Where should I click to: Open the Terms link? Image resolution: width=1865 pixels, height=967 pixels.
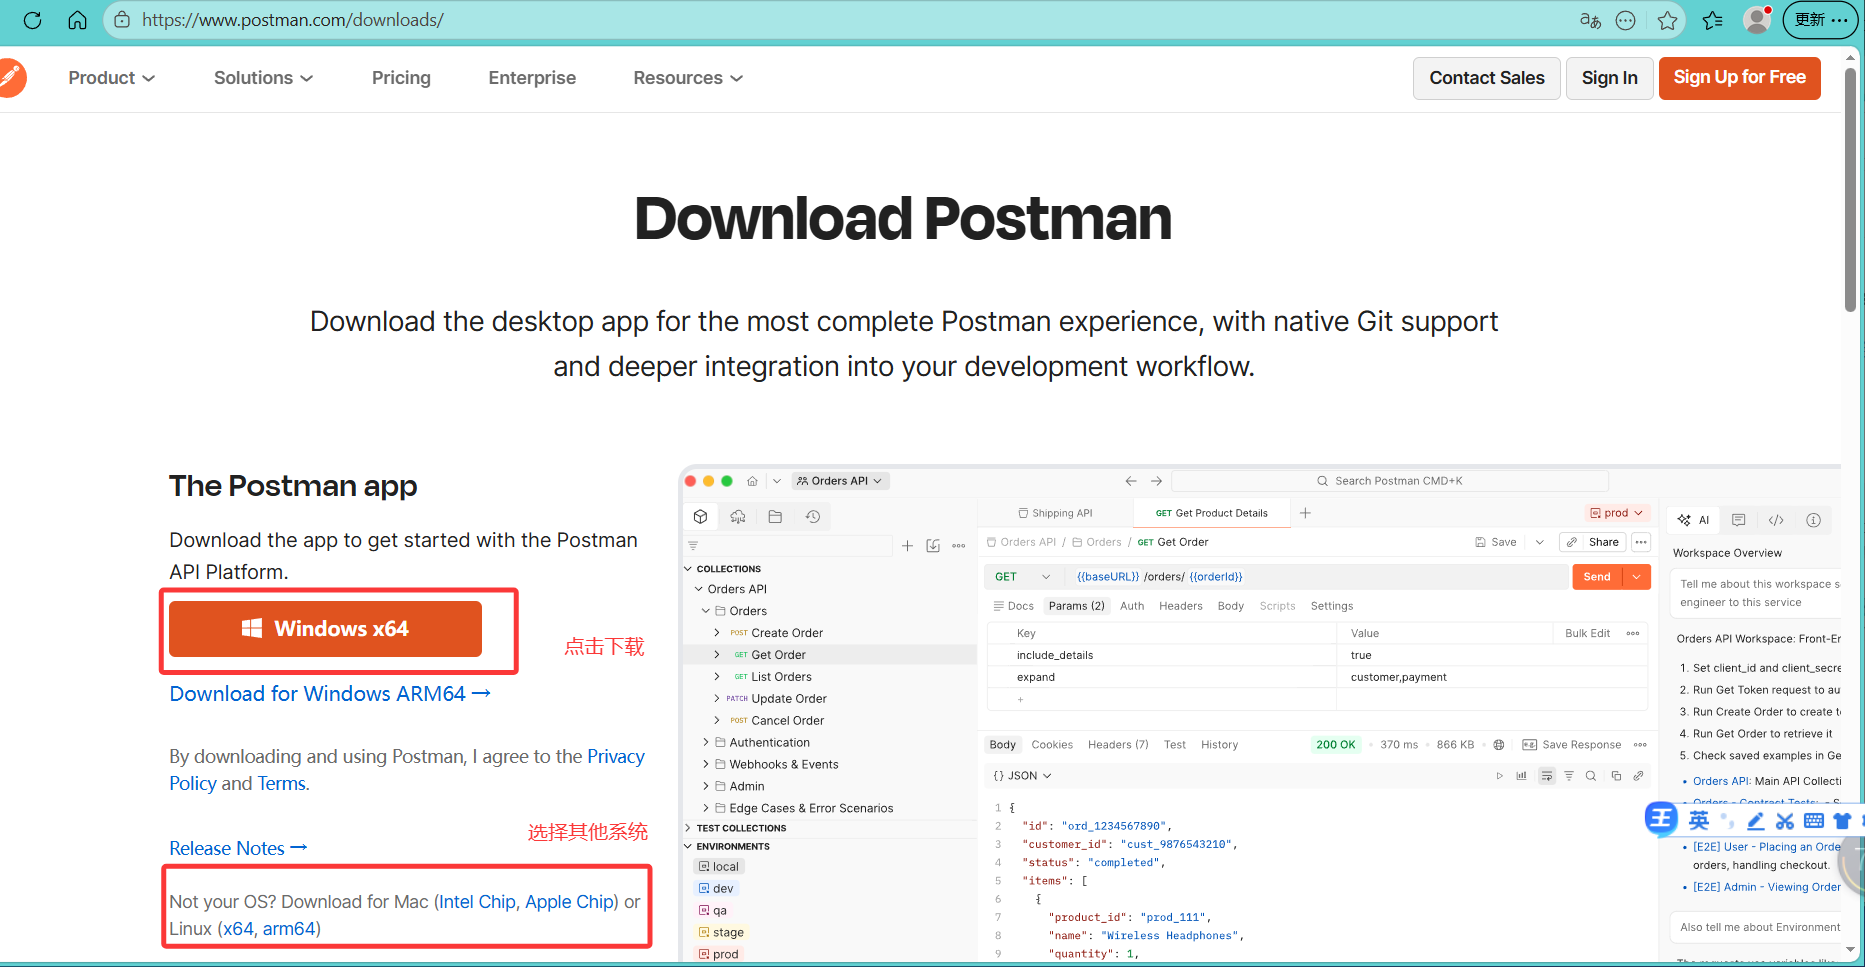tap(281, 784)
